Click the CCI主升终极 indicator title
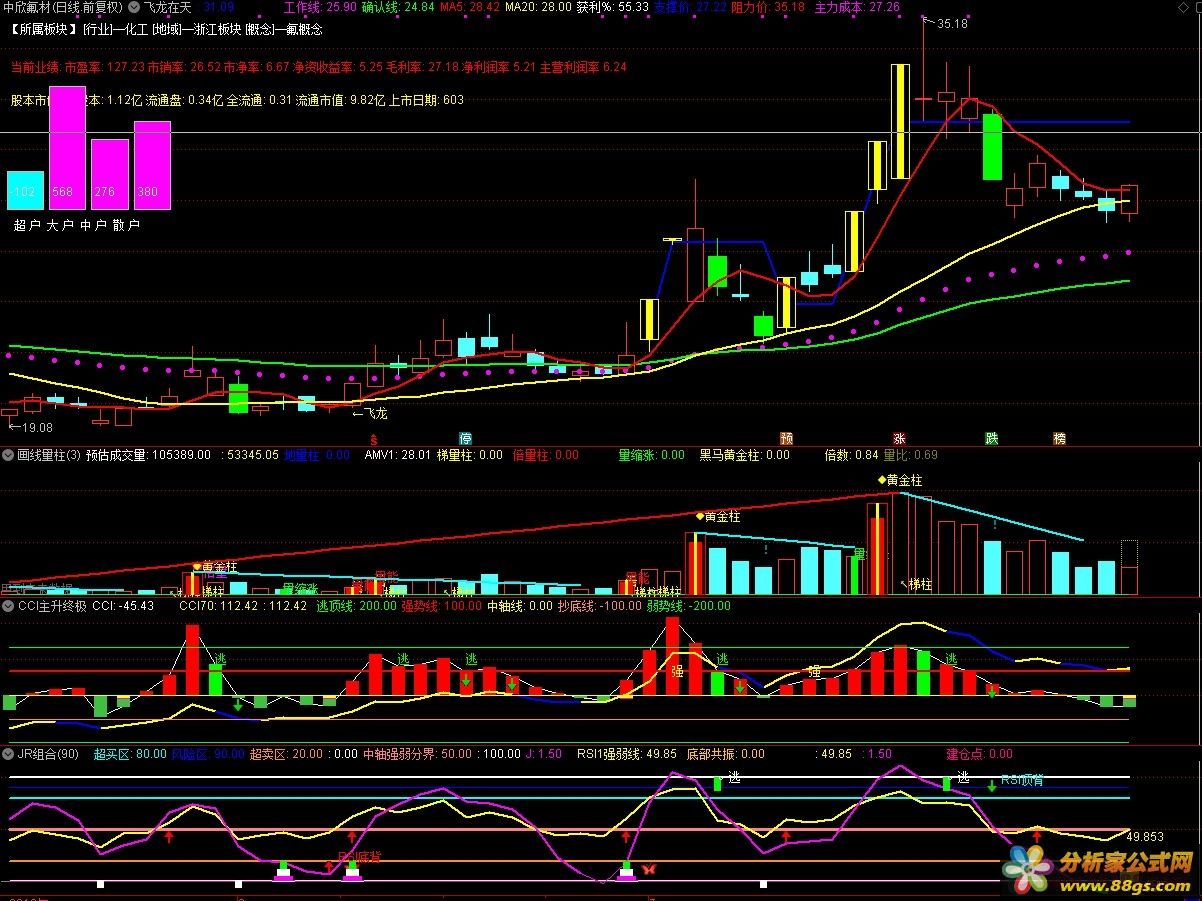The image size is (1202, 901). (x=51, y=606)
